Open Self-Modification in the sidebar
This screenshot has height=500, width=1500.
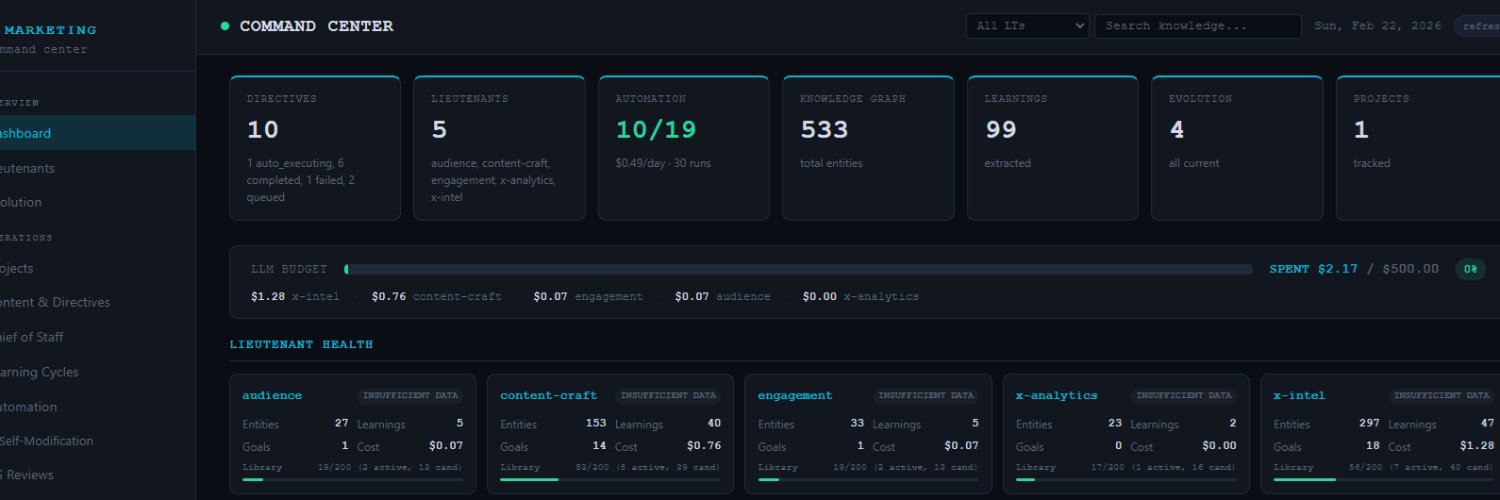[97, 440]
